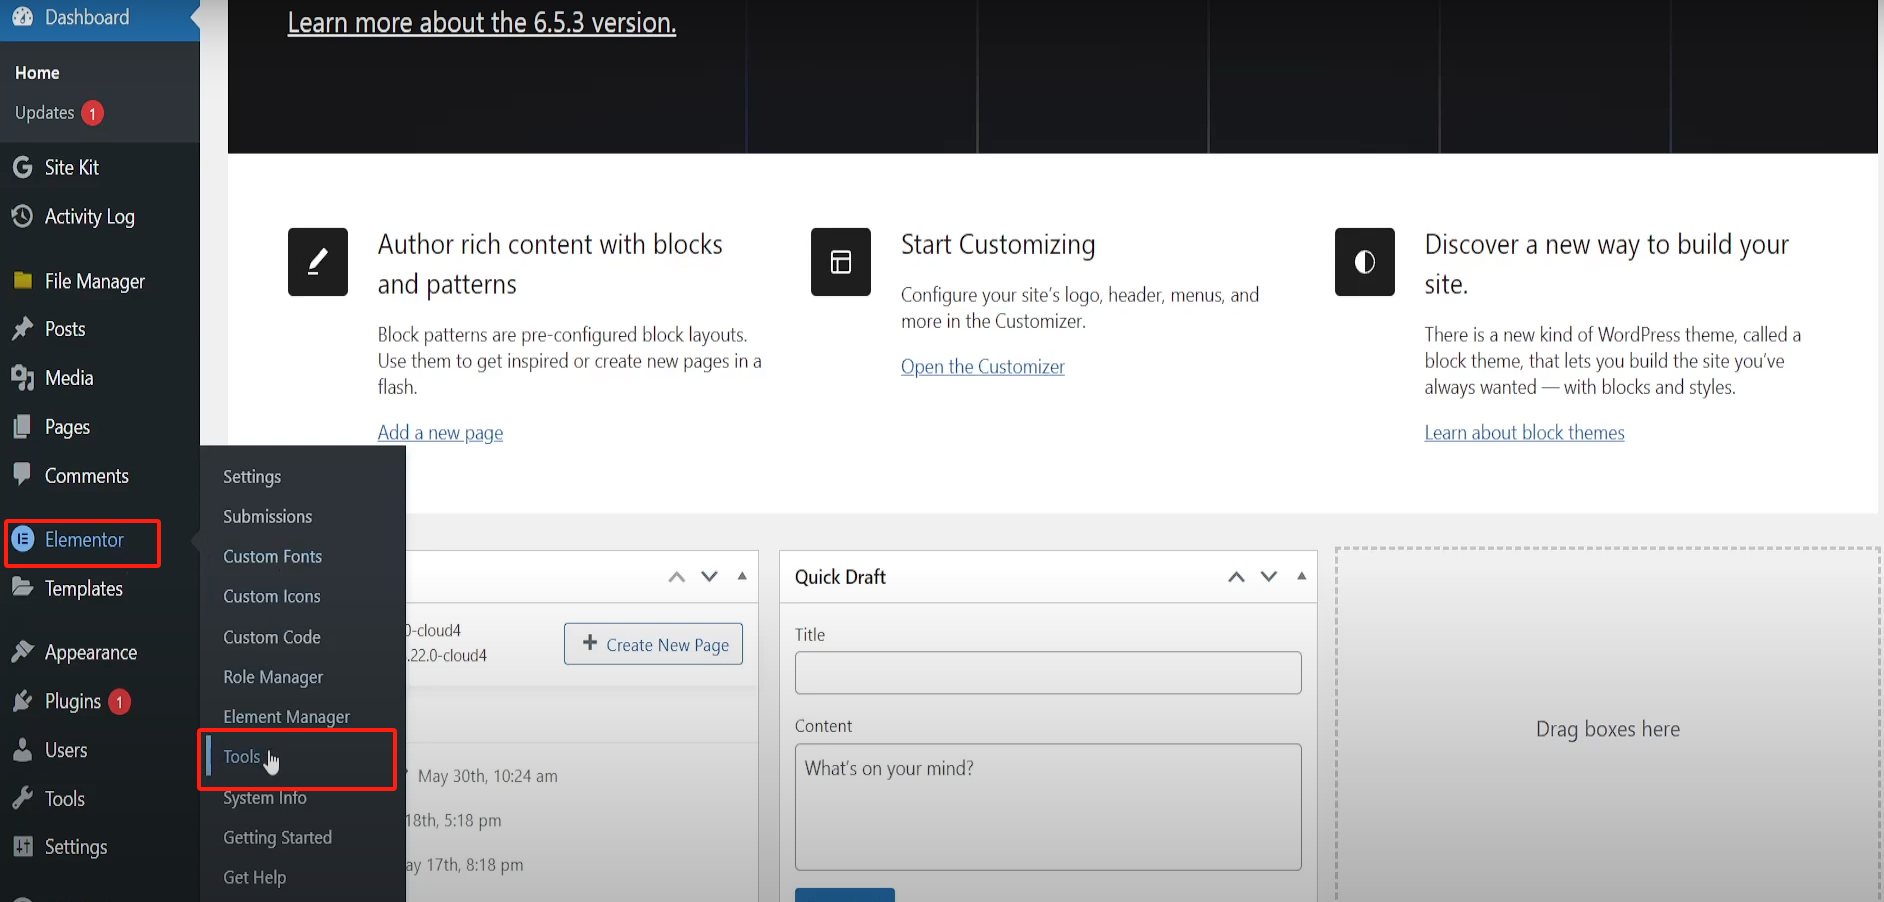The image size is (1884, 902).
Task: Open Media library via its icon
Action: click(x=22, y=378)
